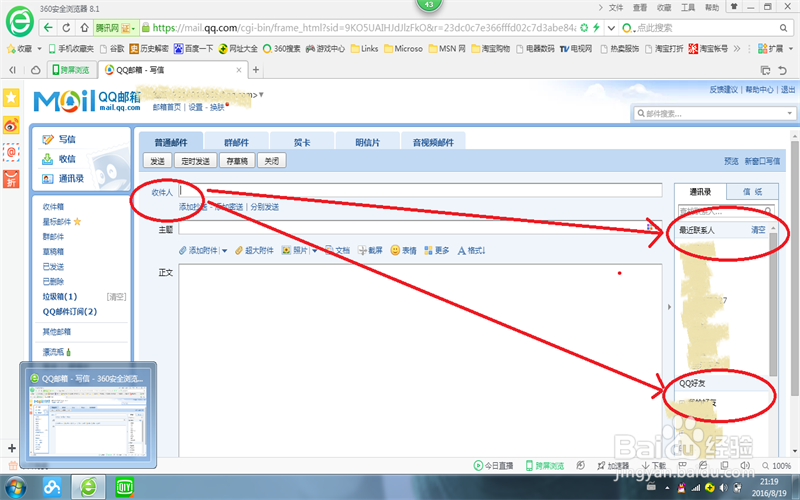
Task: Click the browser back arrow button
Action: [48, 28]
